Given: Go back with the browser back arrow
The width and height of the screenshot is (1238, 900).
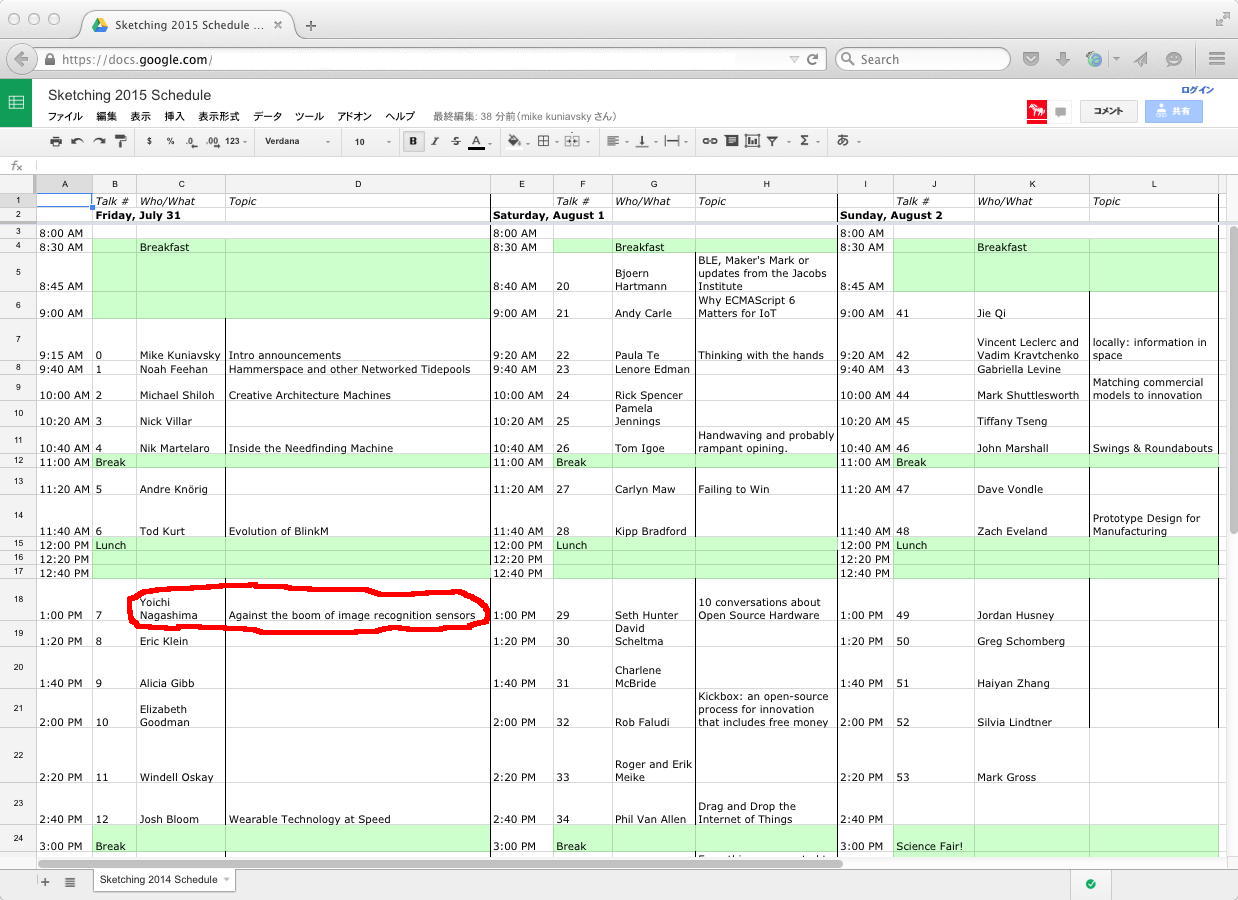Looking at the screenshot, I should click(20, 59).
